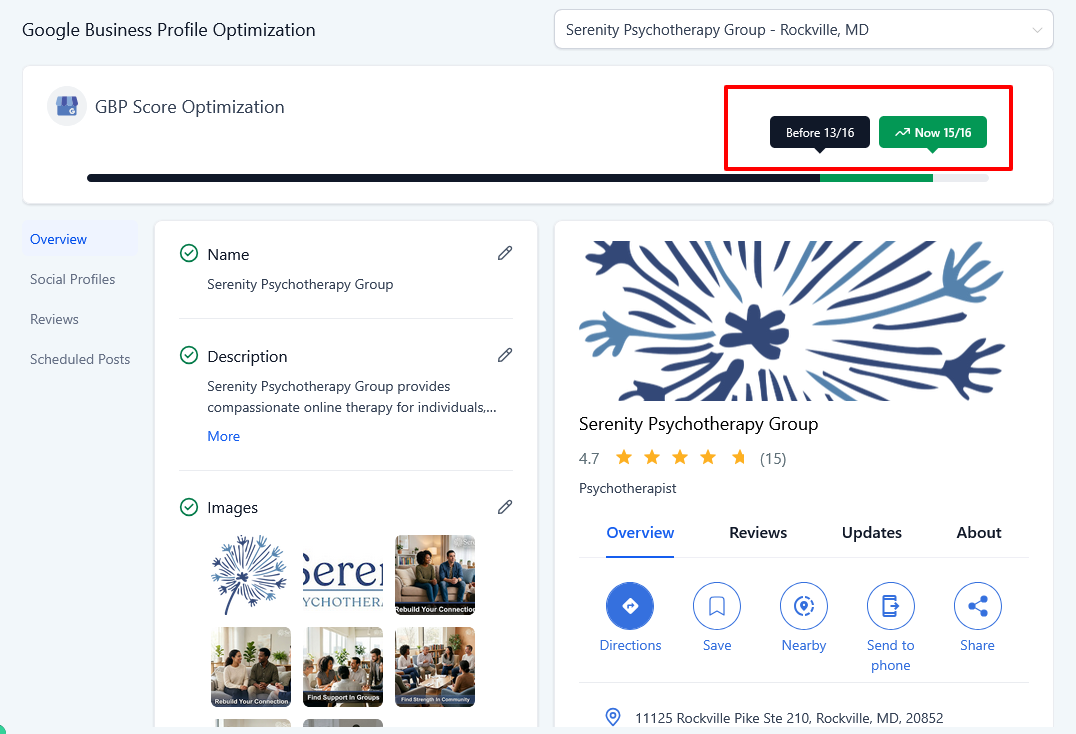Switch to Updates tab in preview
Screen dimensions: 1076x734
872,533
